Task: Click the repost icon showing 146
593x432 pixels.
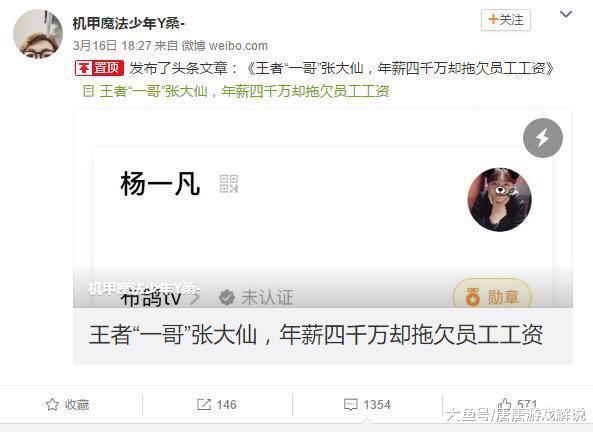Action: pyautogui.click(x=203, y=404)
